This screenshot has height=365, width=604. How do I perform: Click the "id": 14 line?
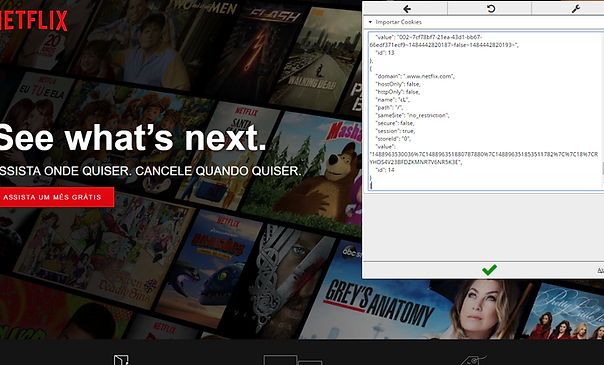(x=385, y=170)
